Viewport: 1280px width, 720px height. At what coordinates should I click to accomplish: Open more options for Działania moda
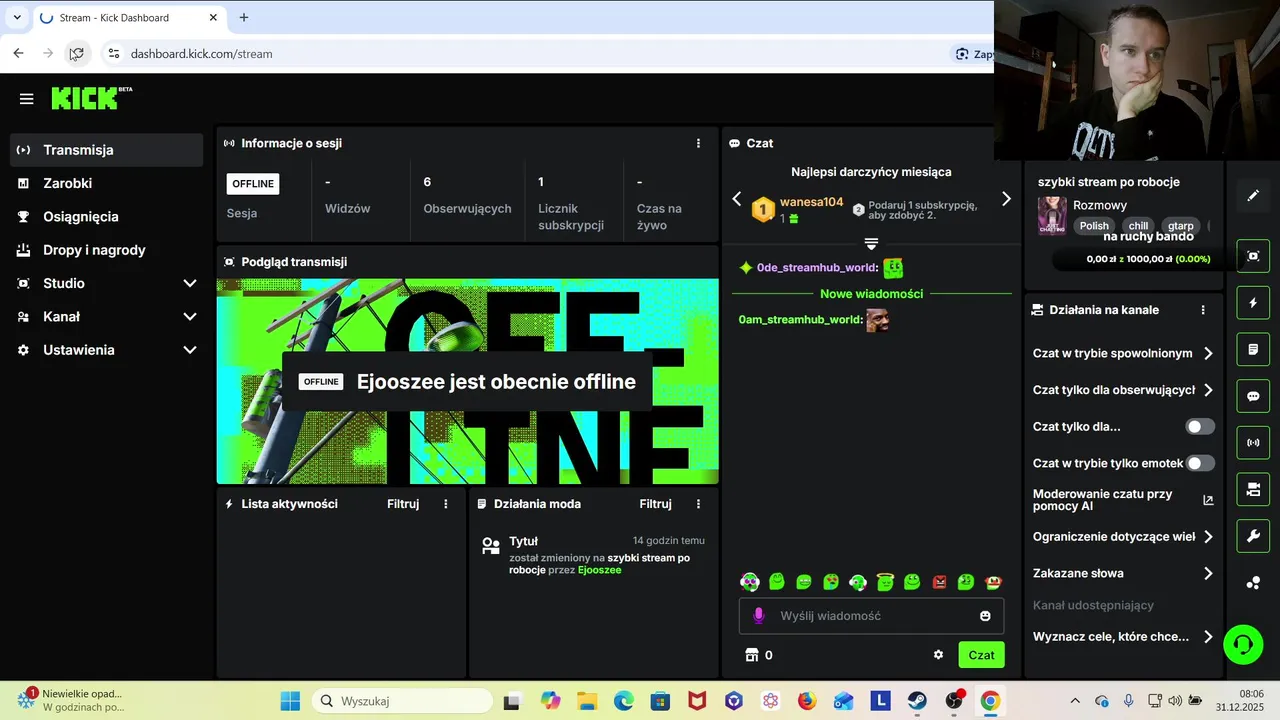click(x=698, y=504)
